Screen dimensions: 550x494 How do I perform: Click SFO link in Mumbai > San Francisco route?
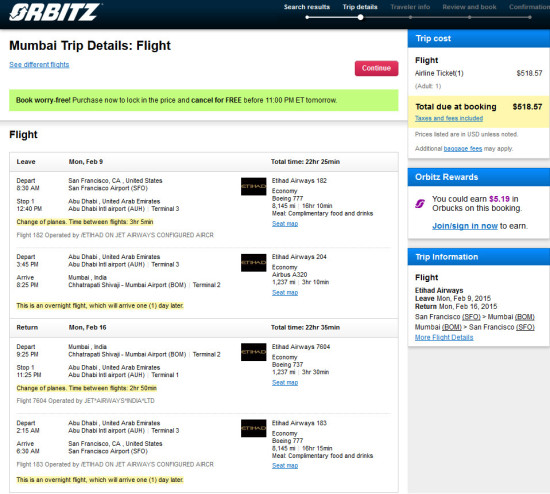[x=525, y=327]
